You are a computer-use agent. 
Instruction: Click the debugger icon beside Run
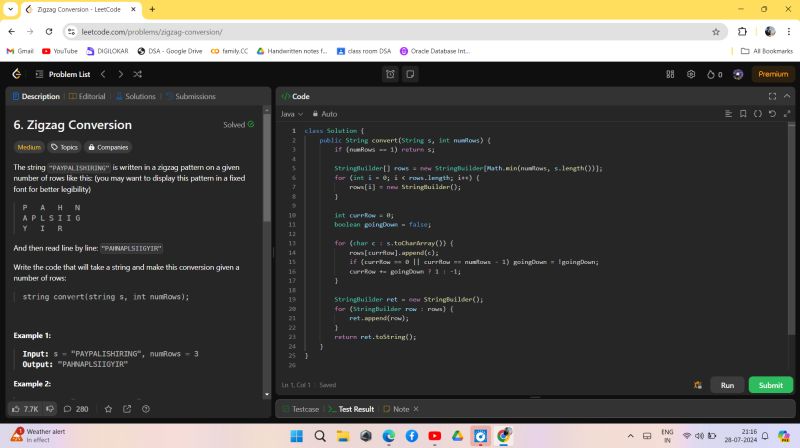point(697,385)
